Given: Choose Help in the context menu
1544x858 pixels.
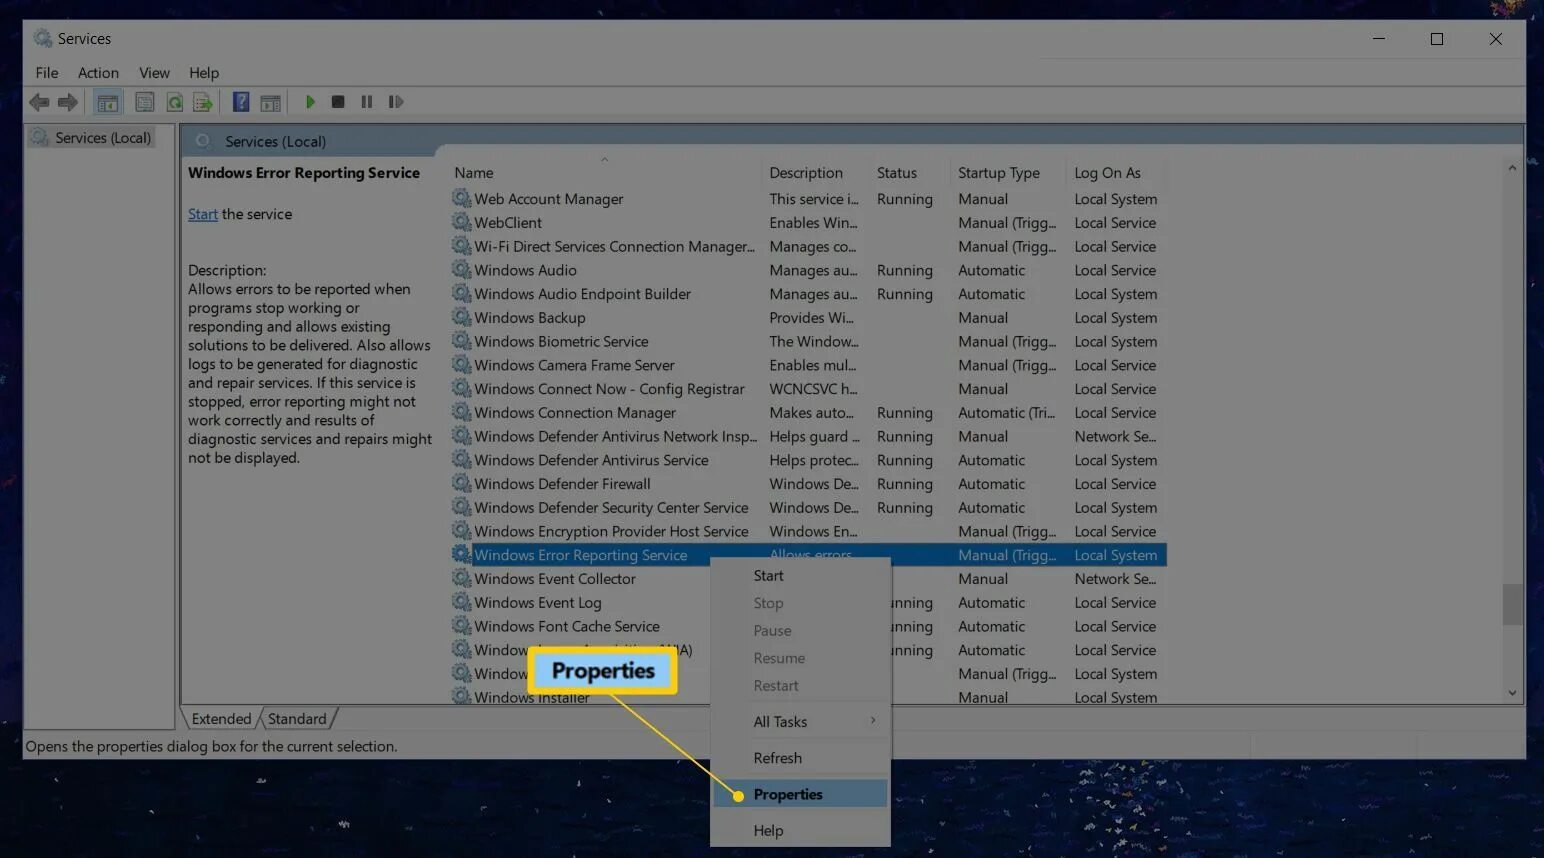Looking at the screenshot, I should pyautogui.click(x=800, y=830).
